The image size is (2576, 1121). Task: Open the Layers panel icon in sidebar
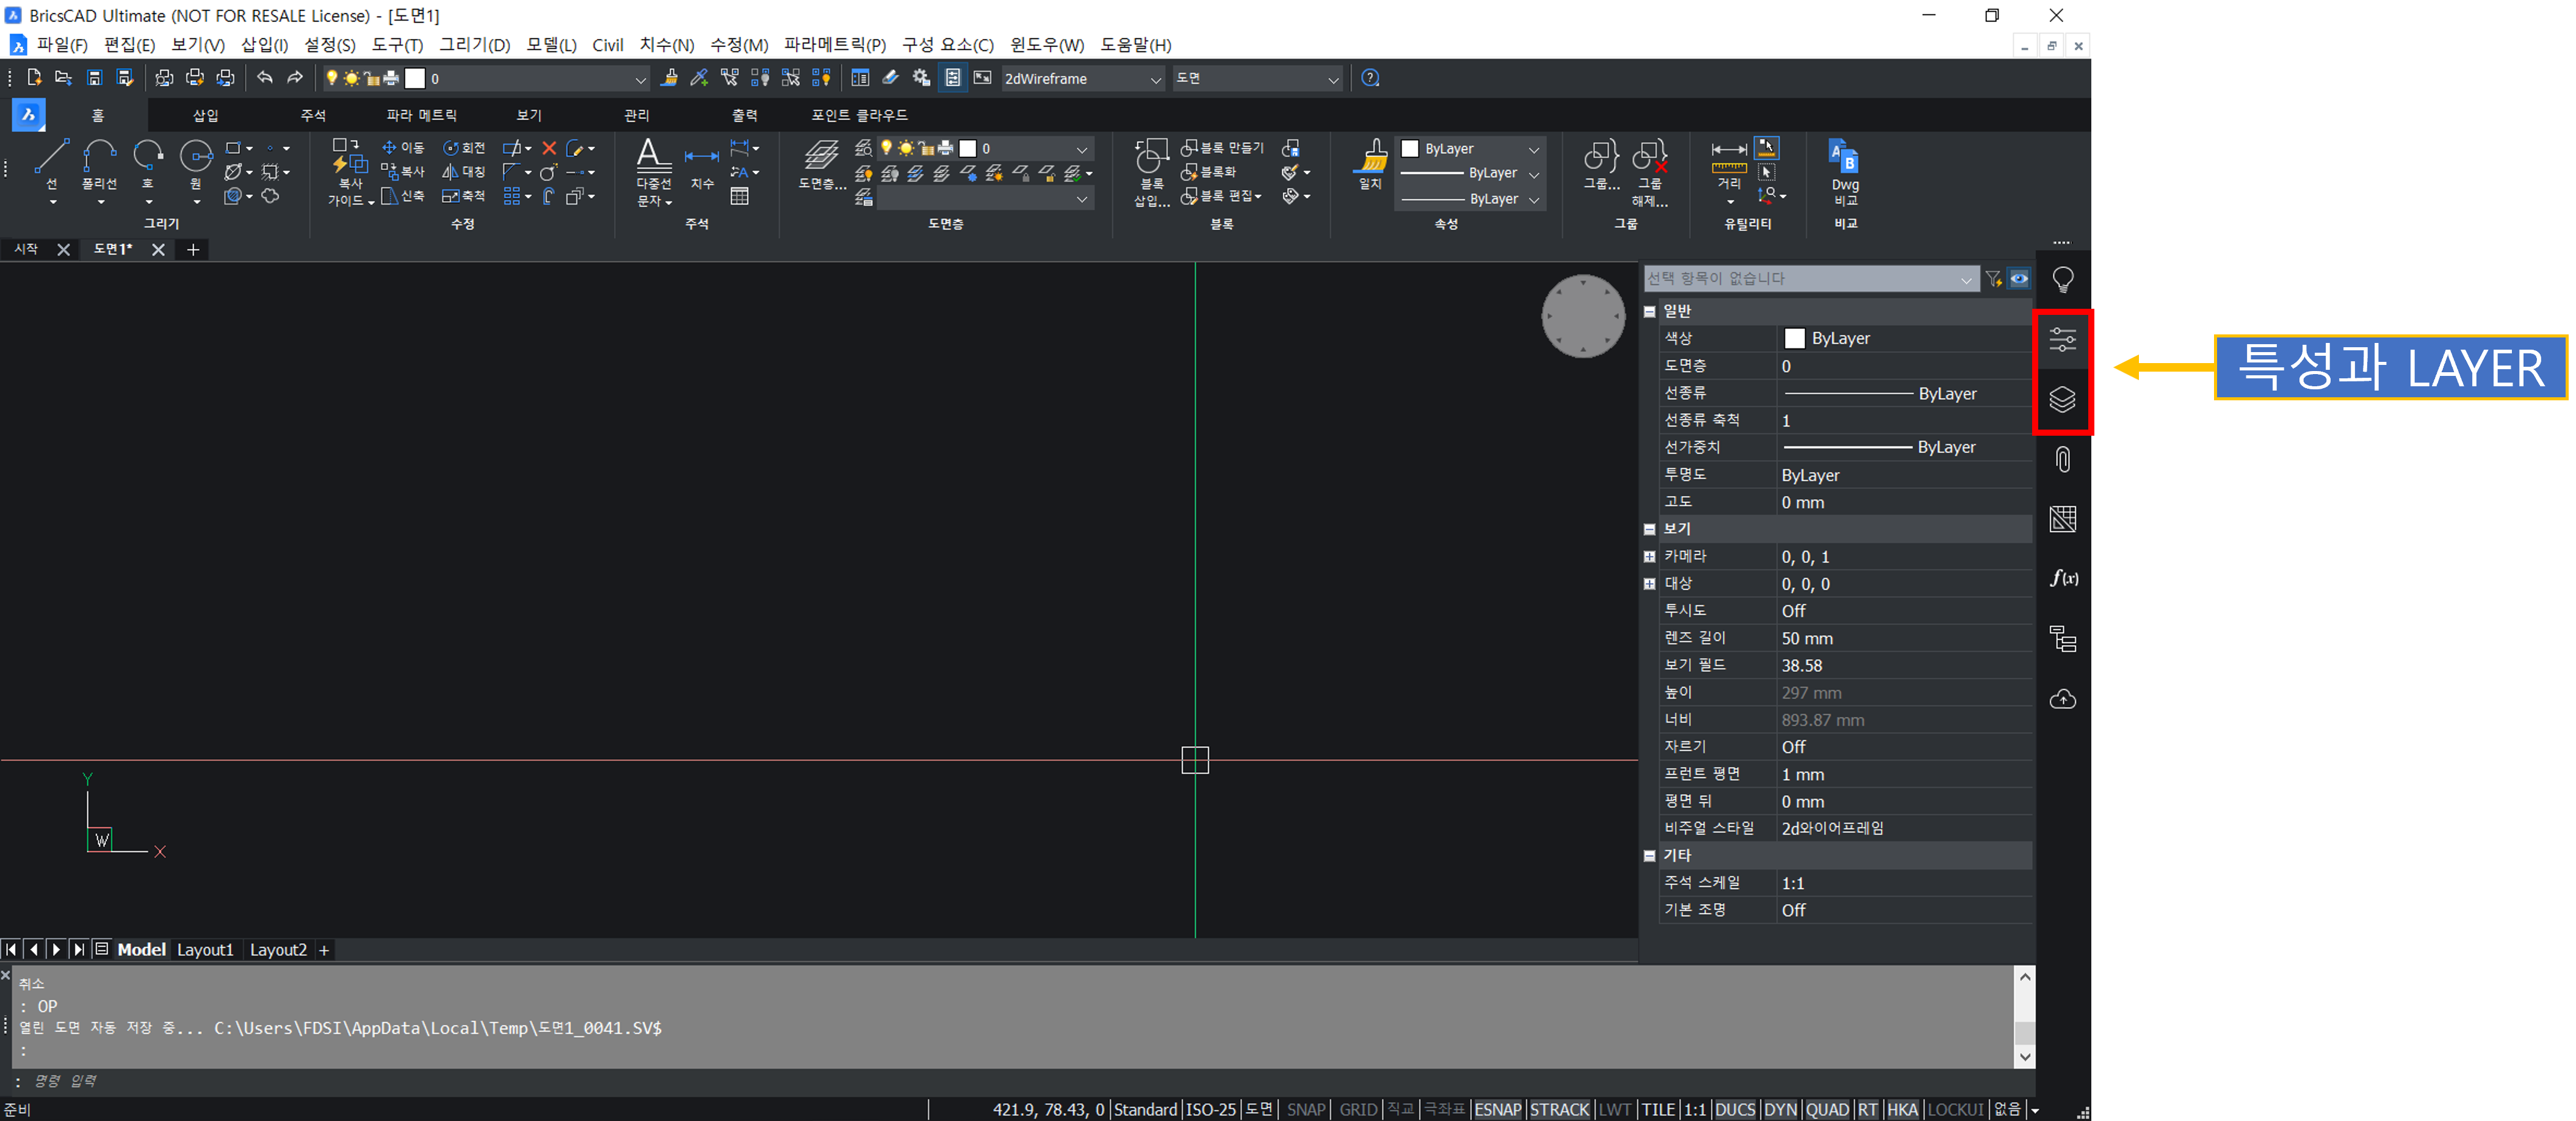point(2062,400)
